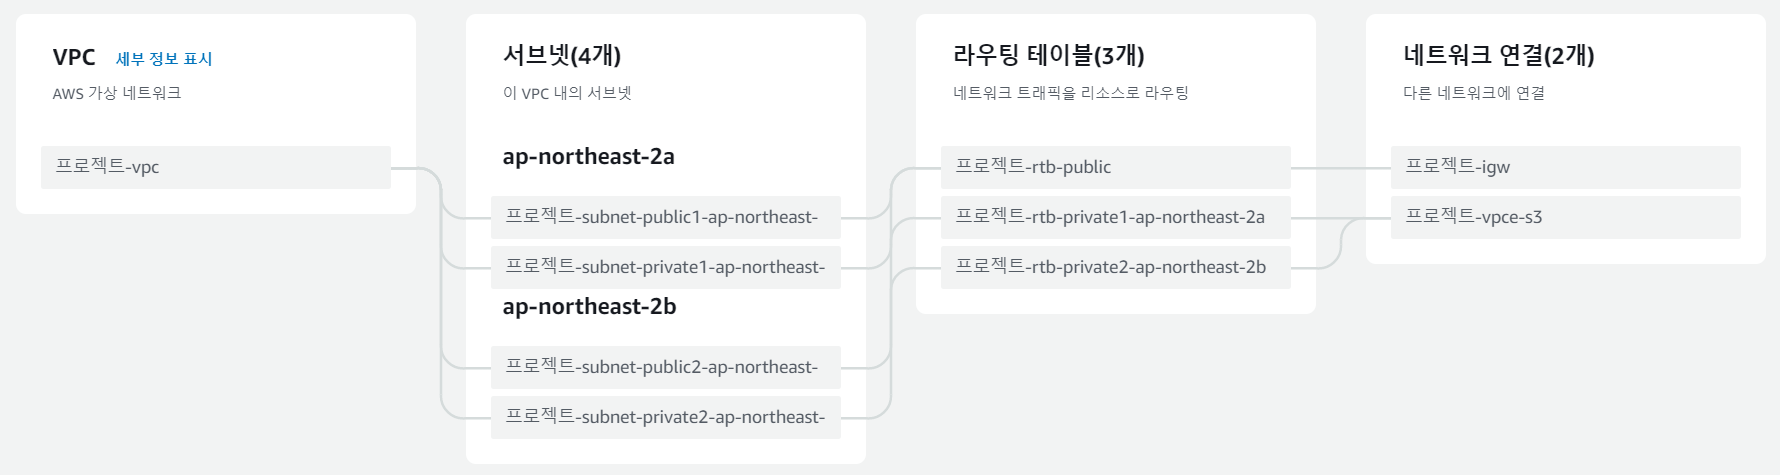Select the 프로젝트-rtb-public route table
1780x475 pixels.
[1115, 167]
